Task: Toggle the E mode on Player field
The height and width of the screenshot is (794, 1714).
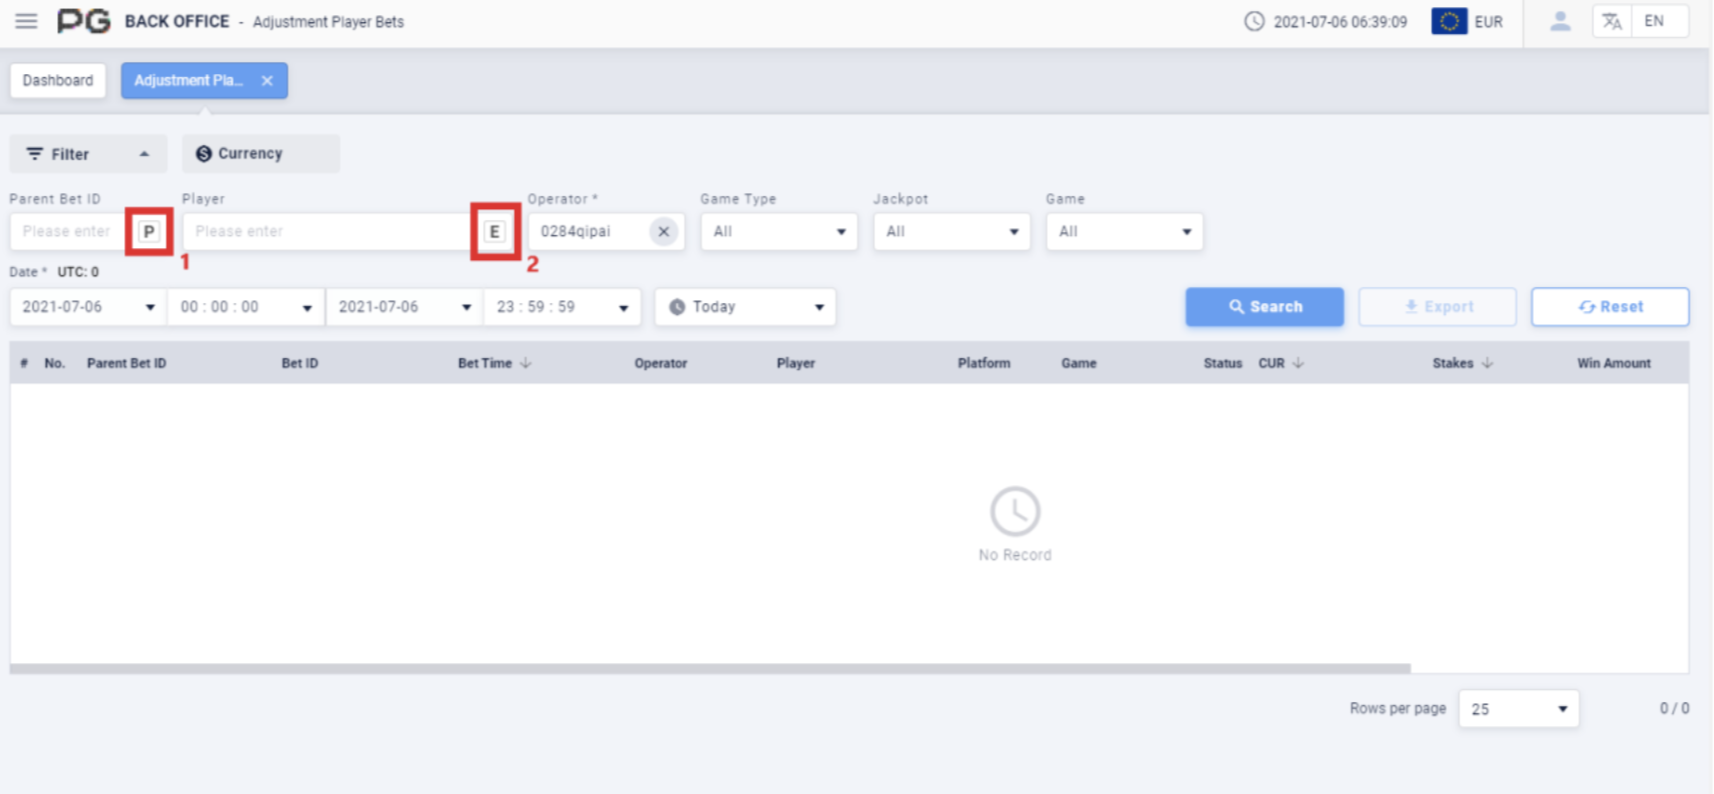Action: (x=494, y=232)
